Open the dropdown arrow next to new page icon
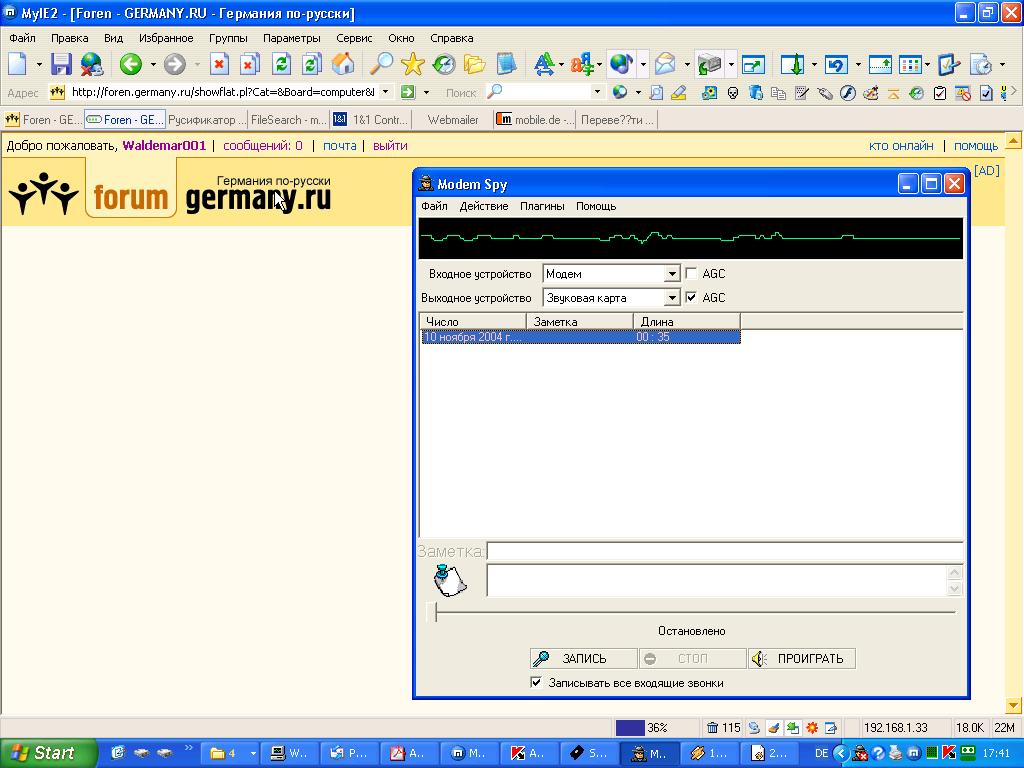Image resolution: width=1024 pixels, height=768 pixels. click(x=39, y=64)
